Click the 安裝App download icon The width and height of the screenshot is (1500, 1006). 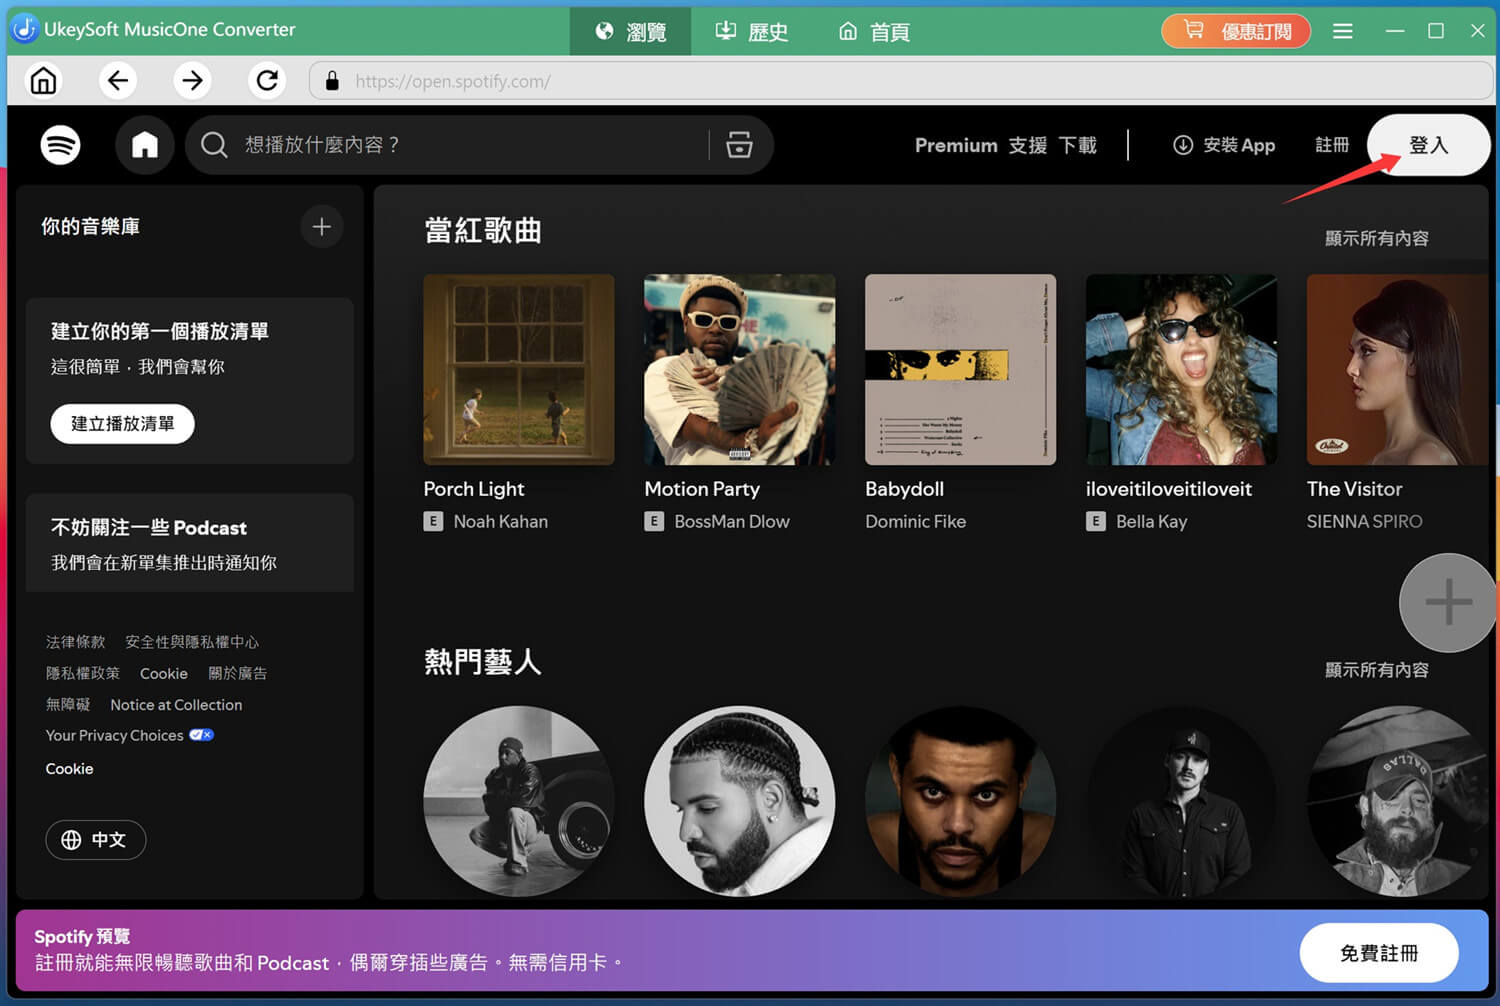point(1183,145)
